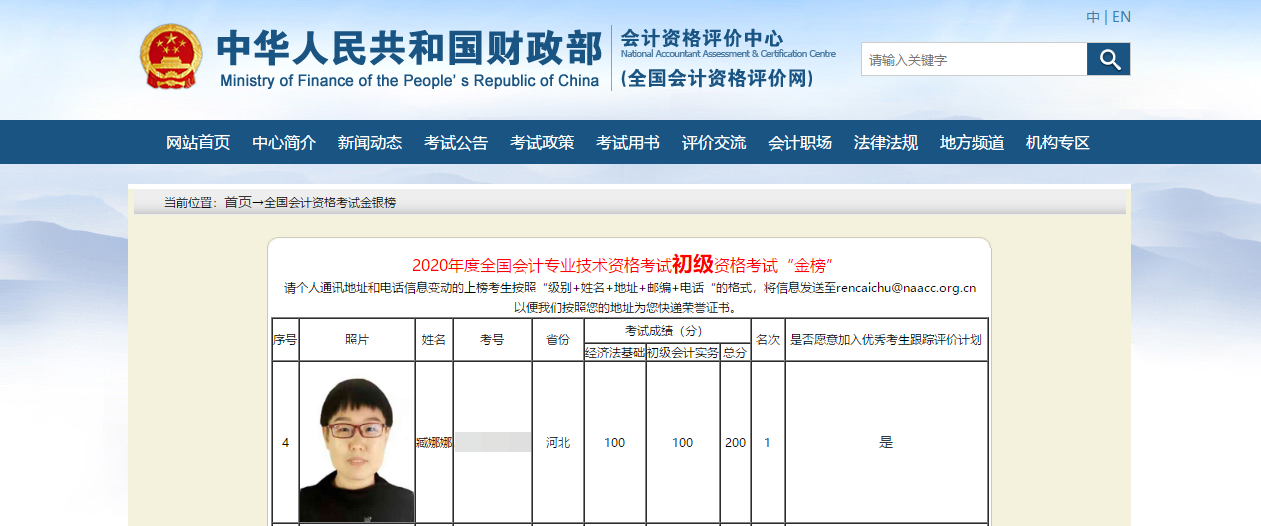Open 网站首页 in navigation bar

198,143
